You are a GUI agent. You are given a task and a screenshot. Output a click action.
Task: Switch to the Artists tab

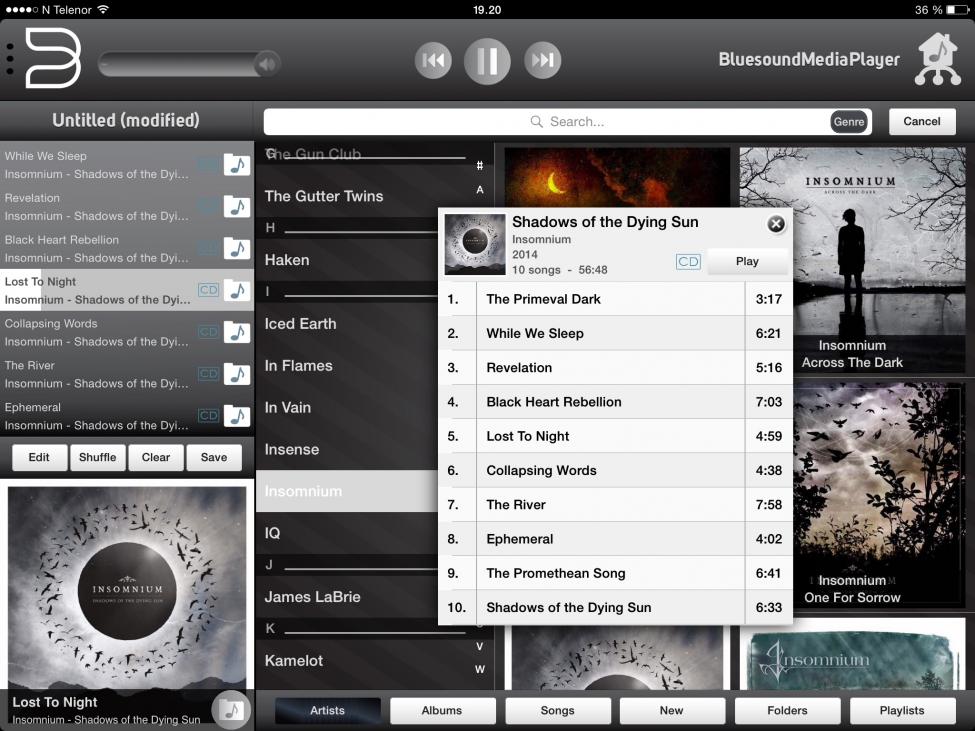327,710
